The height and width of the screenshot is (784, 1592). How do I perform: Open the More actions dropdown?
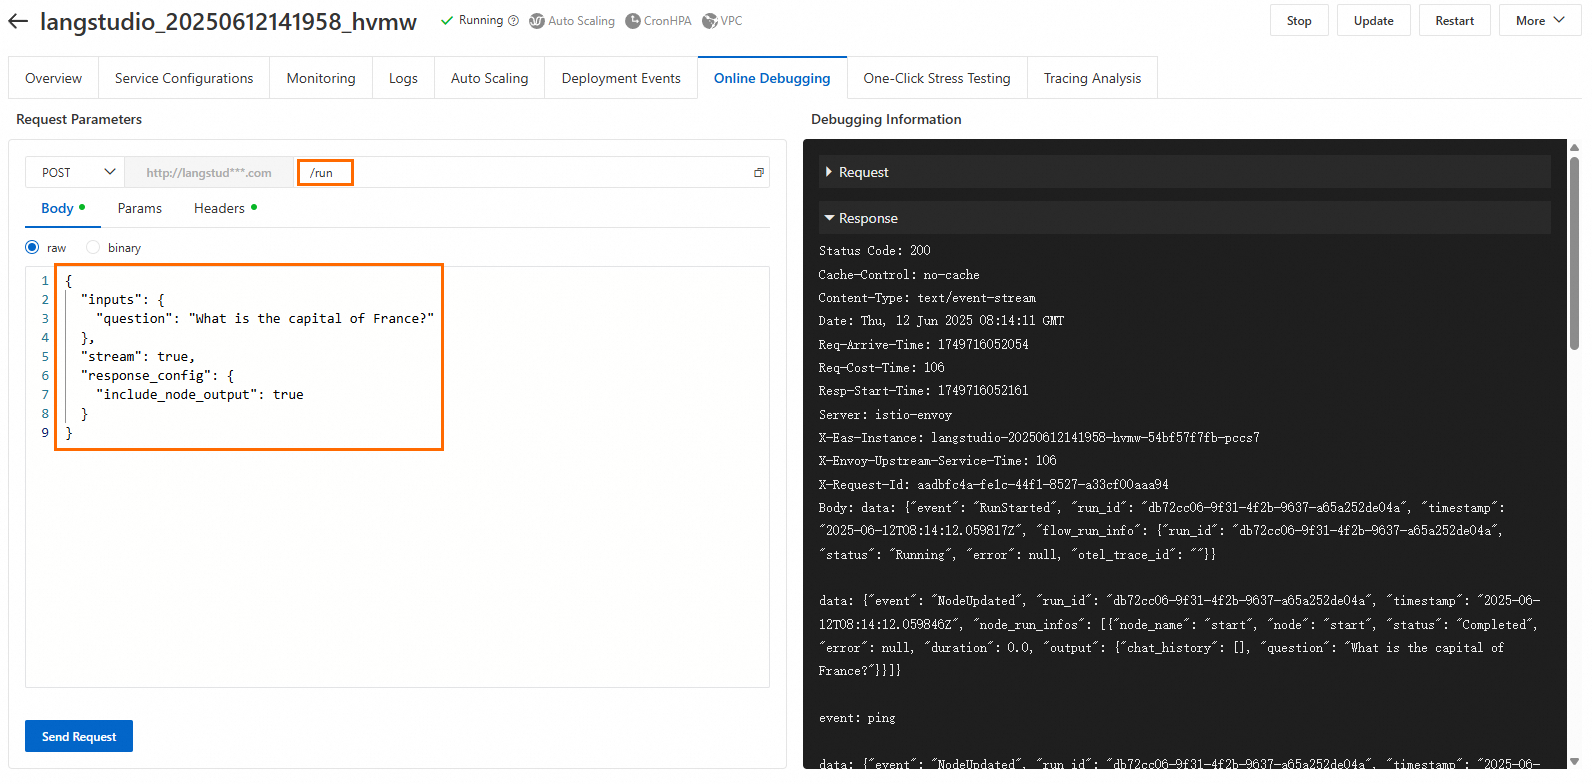tap(1540, 21)
